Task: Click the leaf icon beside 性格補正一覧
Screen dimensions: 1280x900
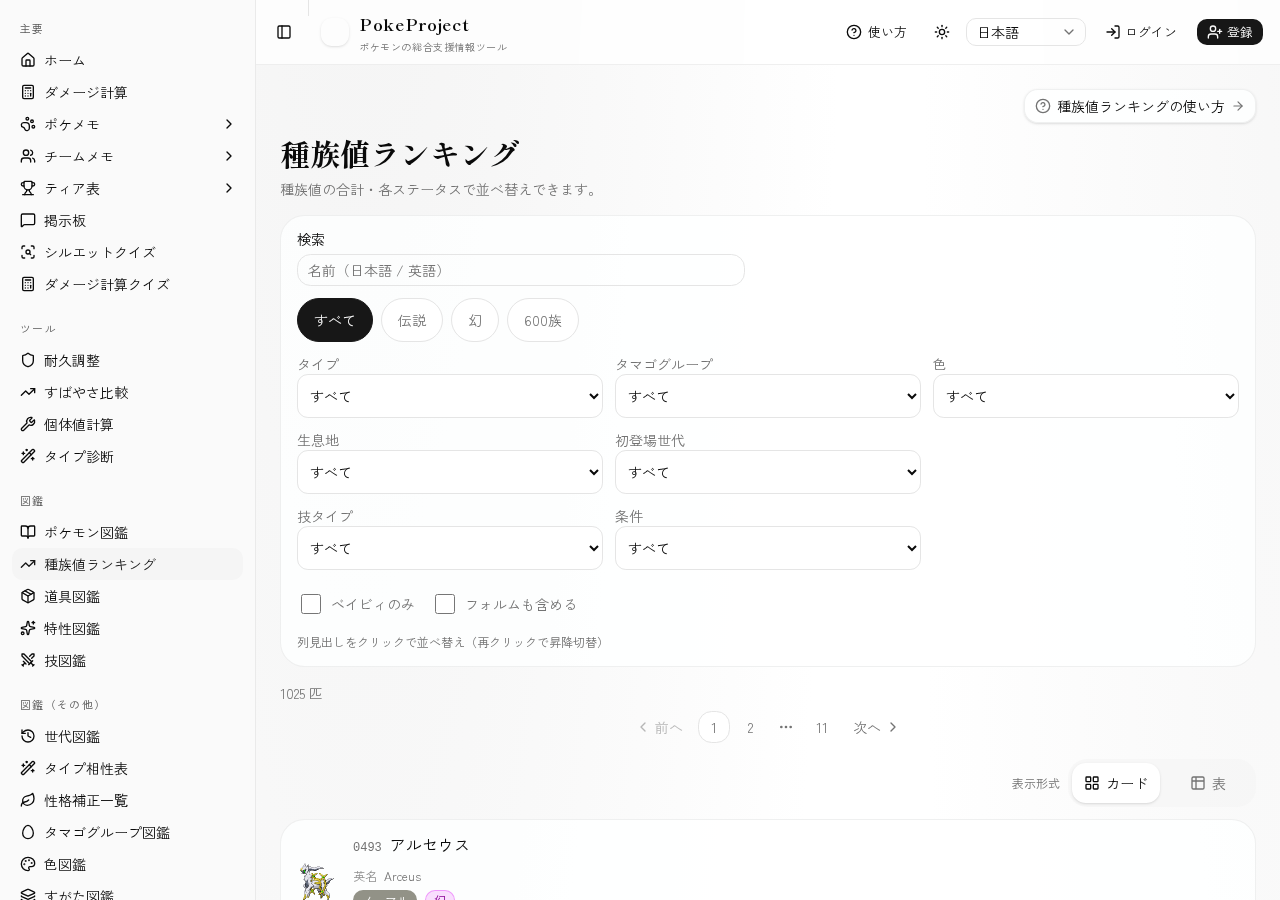Action: [x=28, y=800]
